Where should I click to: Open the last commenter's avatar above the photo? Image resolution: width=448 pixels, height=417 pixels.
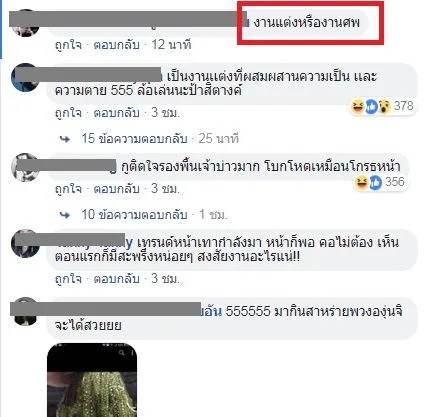(x=25, y=312)
